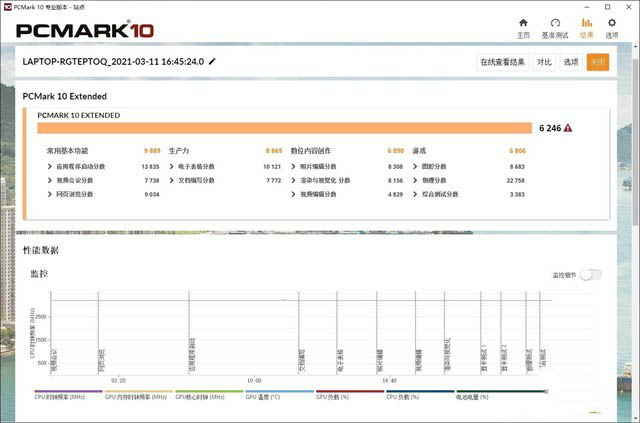Select the 结果 results bar-chart icon
Image resolution: width=640 pixels, height=423 pixels.
click(587, 23)
